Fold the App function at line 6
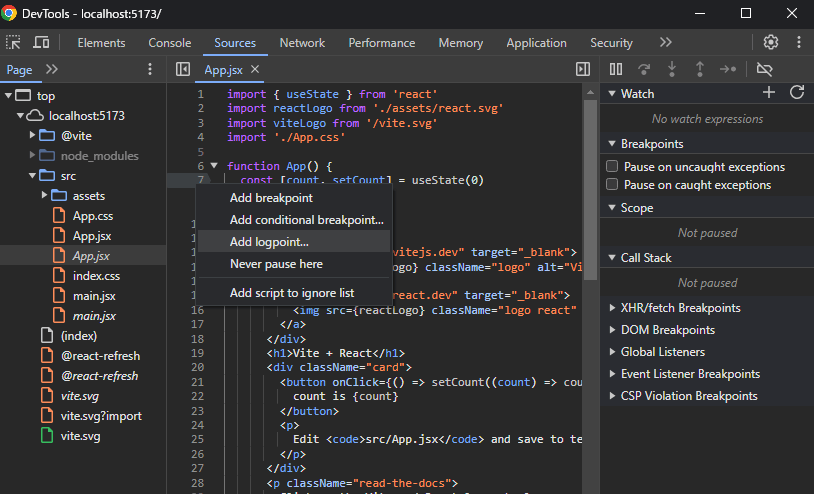The height and width of the screenshot is (494, 814). click(x=214, y=166)
